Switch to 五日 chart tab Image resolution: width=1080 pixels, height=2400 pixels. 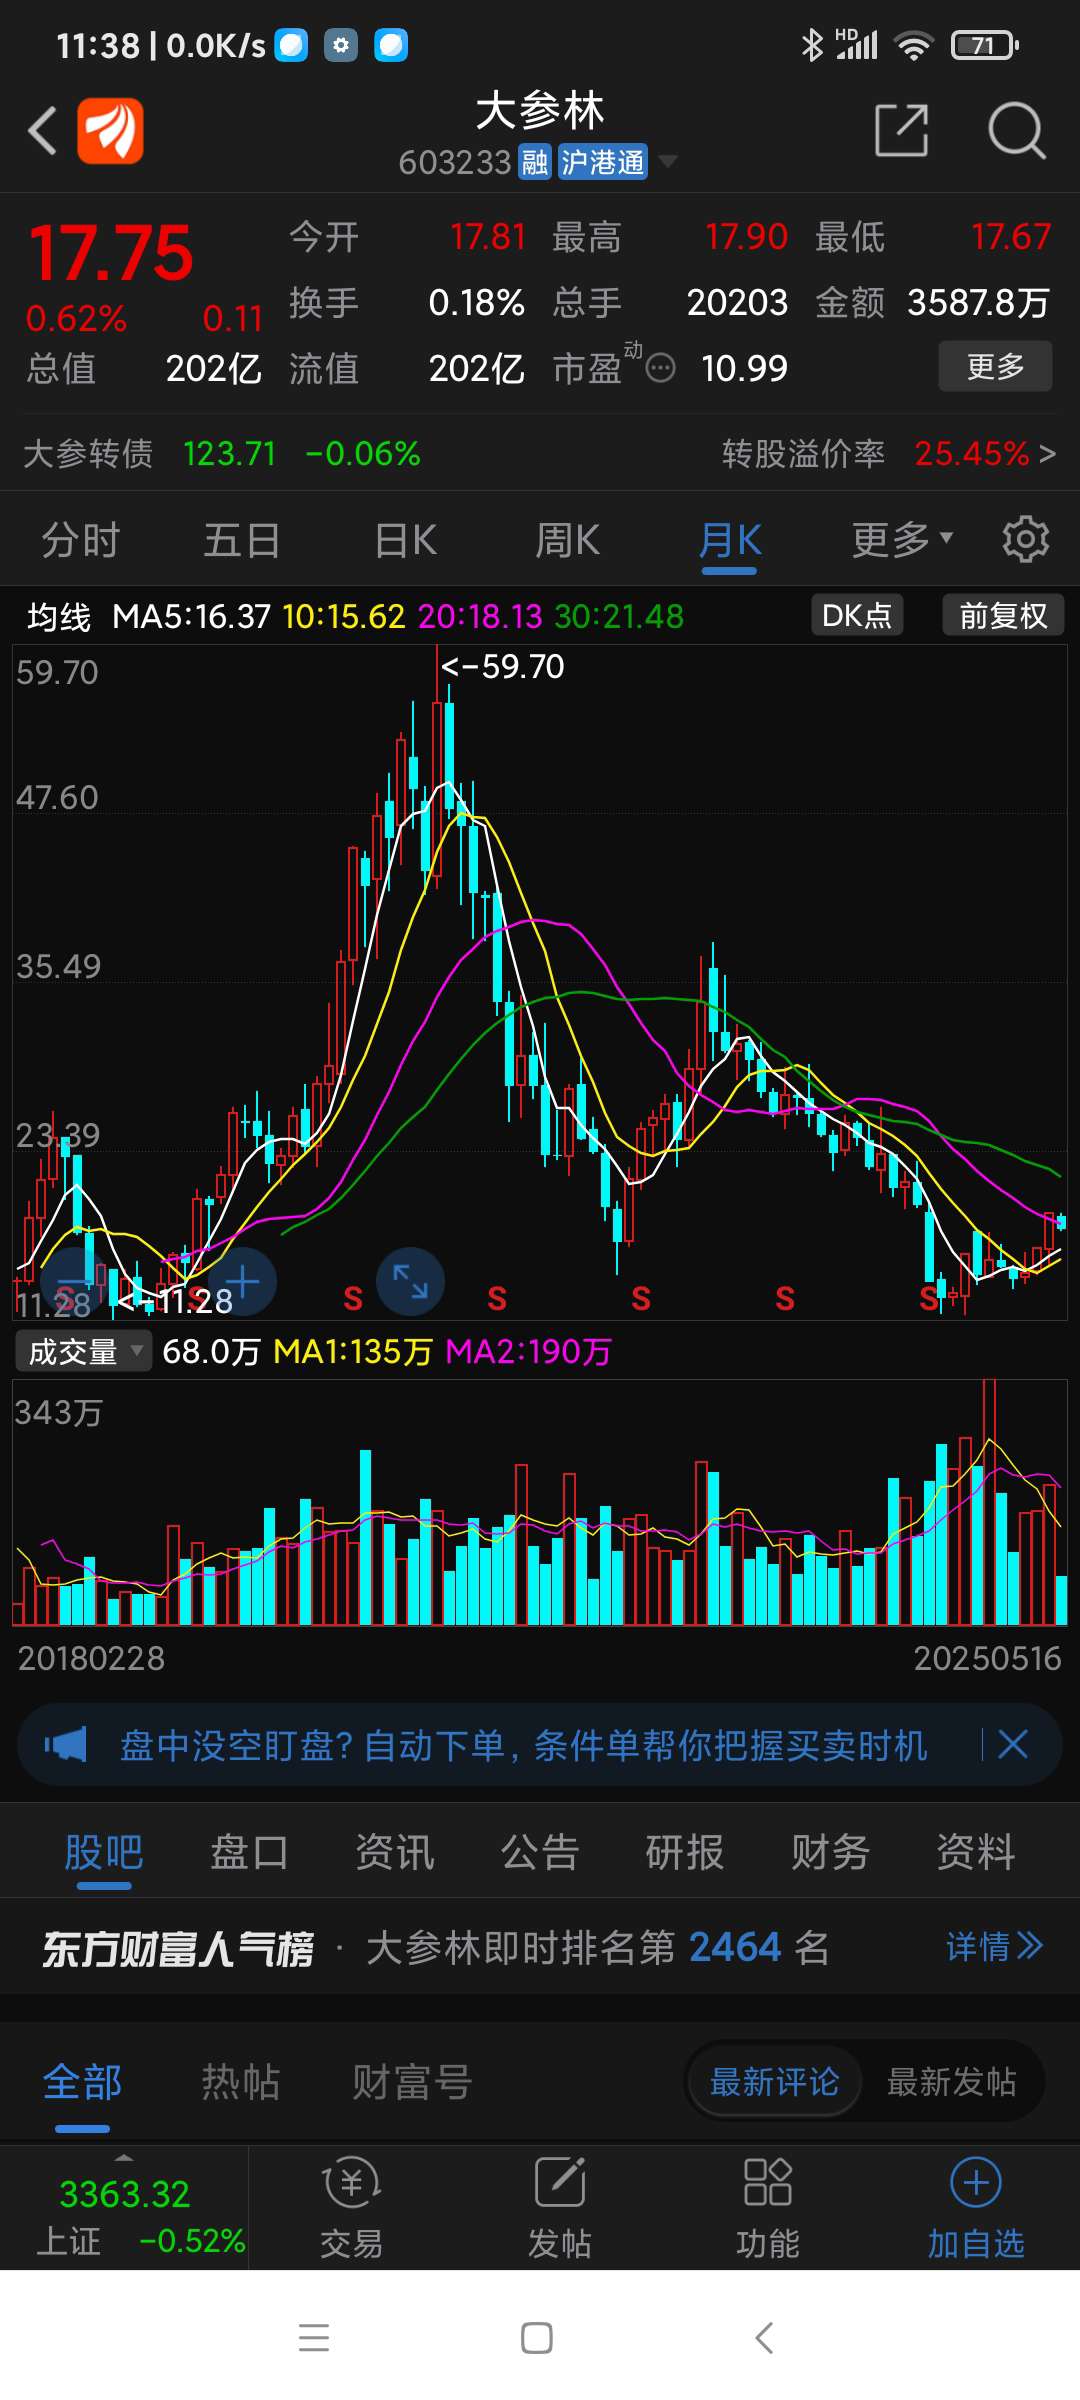pos(243,540)
